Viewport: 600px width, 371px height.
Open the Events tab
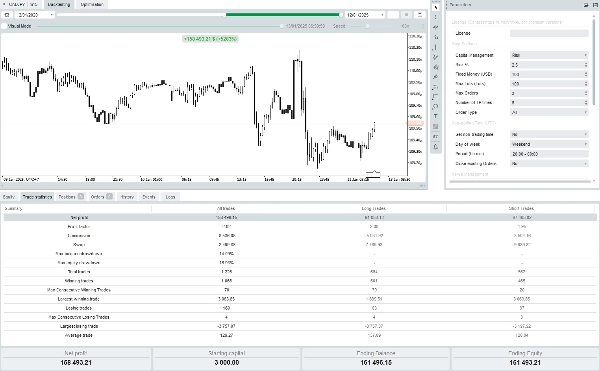[149, 197]
